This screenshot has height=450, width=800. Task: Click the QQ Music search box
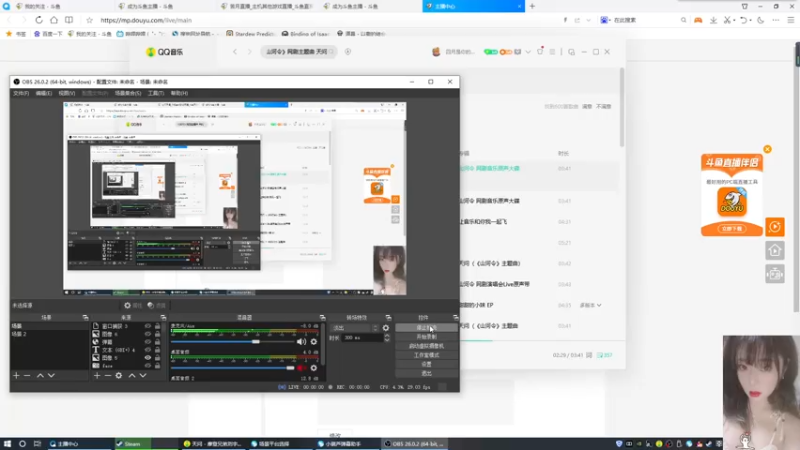click(x=299, y=52)
